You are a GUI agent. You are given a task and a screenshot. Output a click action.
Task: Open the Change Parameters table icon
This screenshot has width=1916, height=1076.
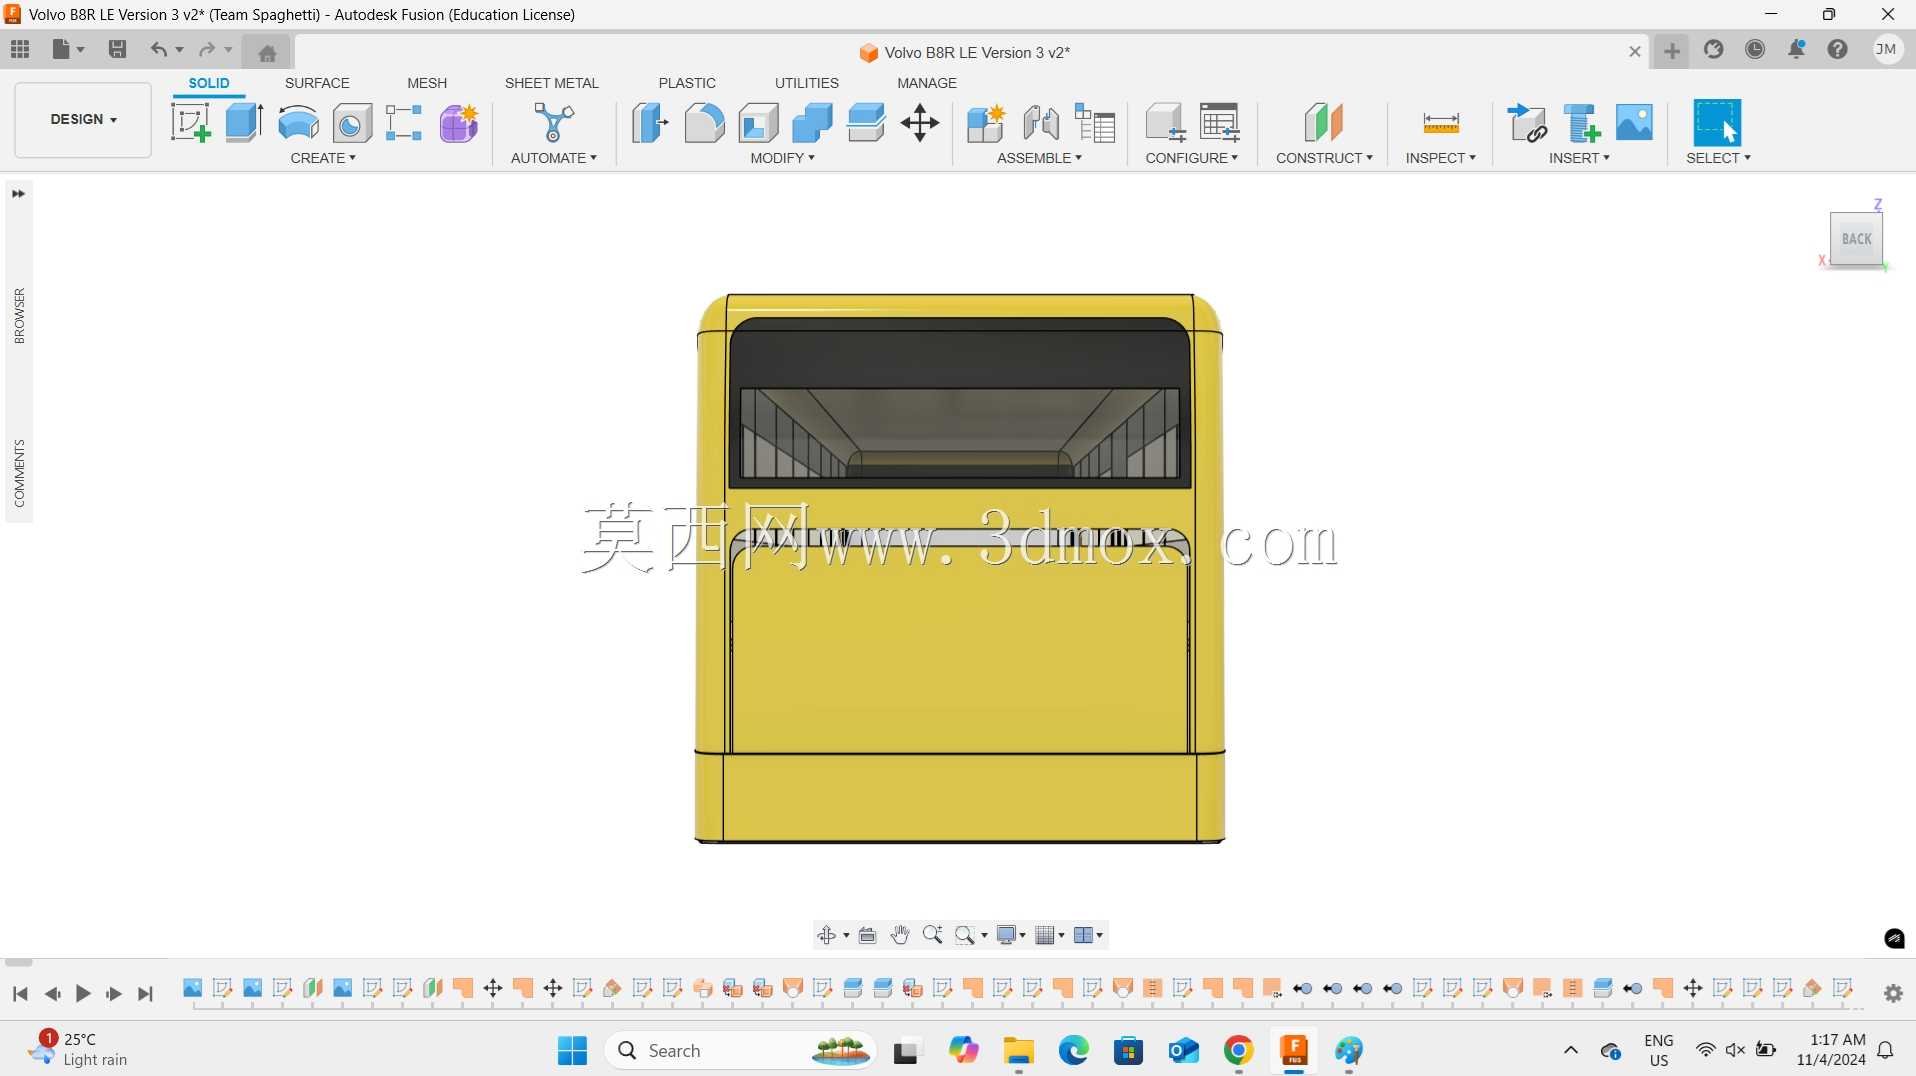point(1219,123)
